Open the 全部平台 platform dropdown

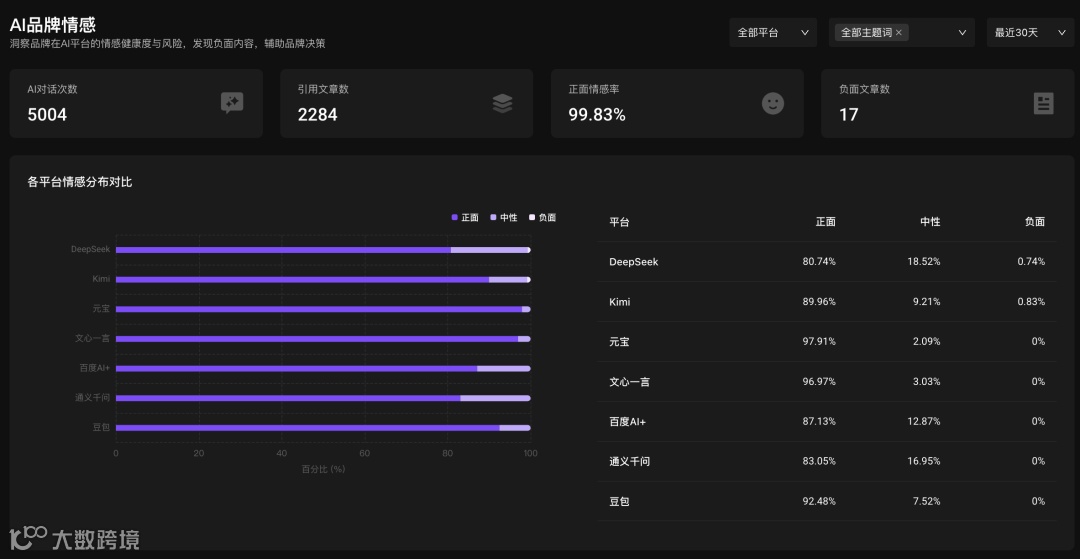[x=773, y=32]
